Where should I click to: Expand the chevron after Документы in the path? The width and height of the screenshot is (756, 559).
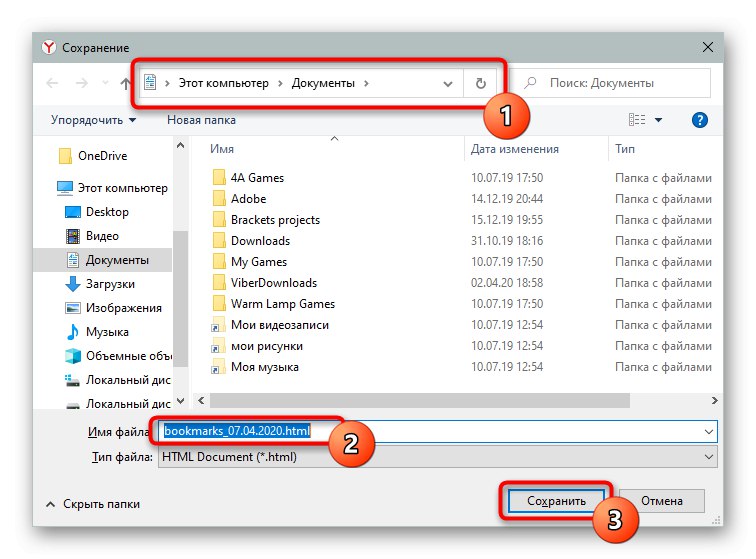[x=366, y=83]
